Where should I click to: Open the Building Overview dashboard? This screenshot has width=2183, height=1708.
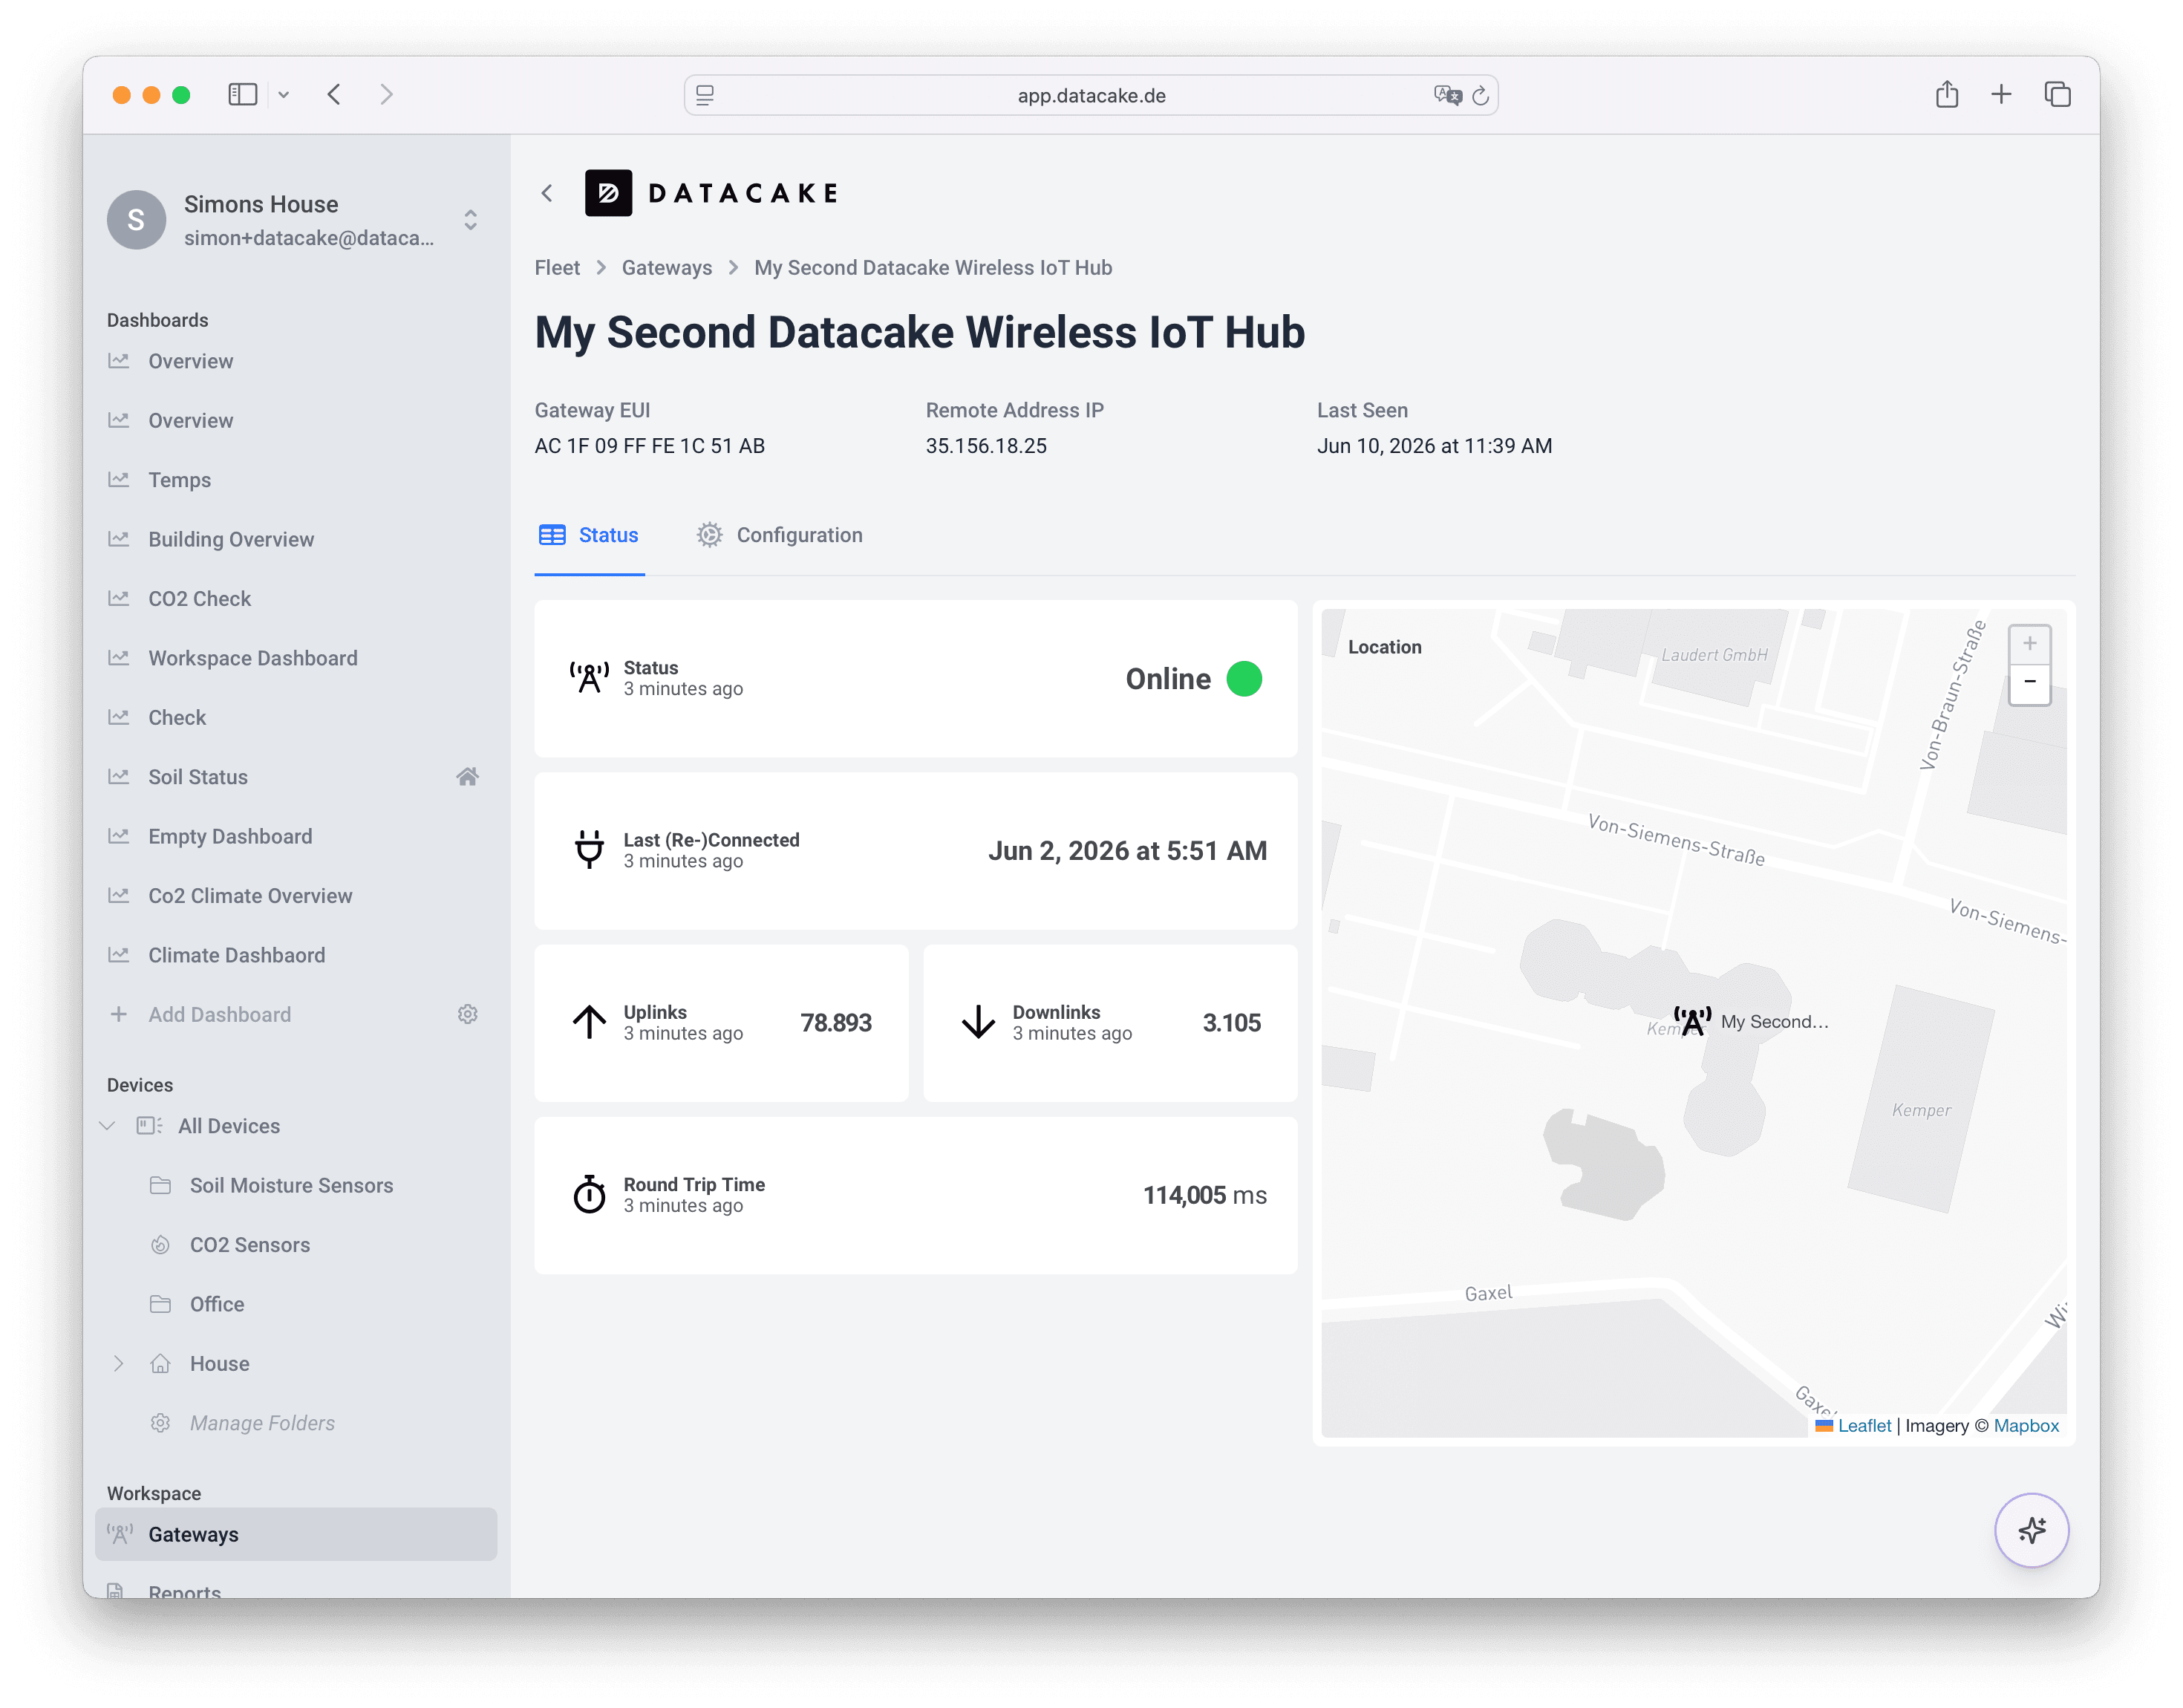click(231, 539)
